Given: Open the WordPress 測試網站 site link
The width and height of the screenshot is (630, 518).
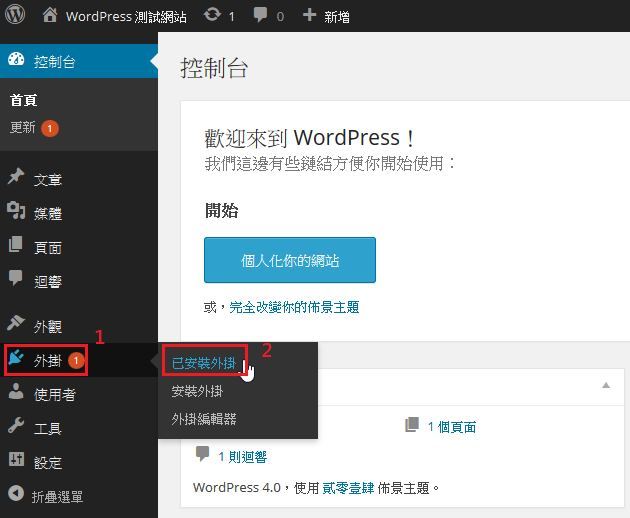Looking at the screenshot, I should (x=126, y=16).
